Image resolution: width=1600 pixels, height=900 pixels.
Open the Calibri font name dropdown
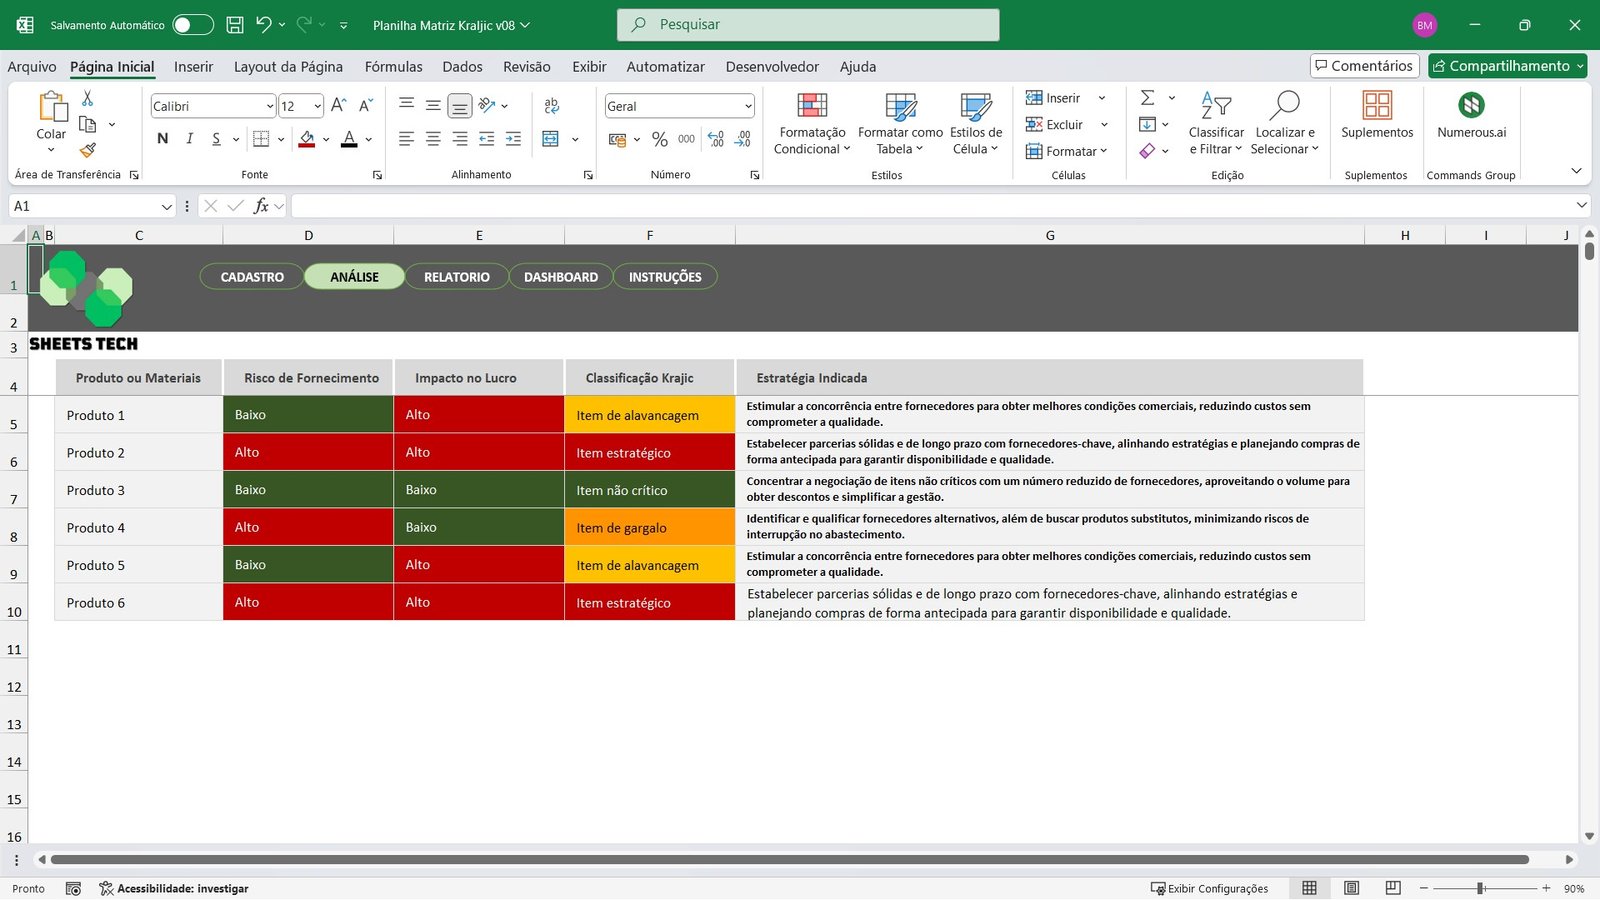[x=270, y=106]
